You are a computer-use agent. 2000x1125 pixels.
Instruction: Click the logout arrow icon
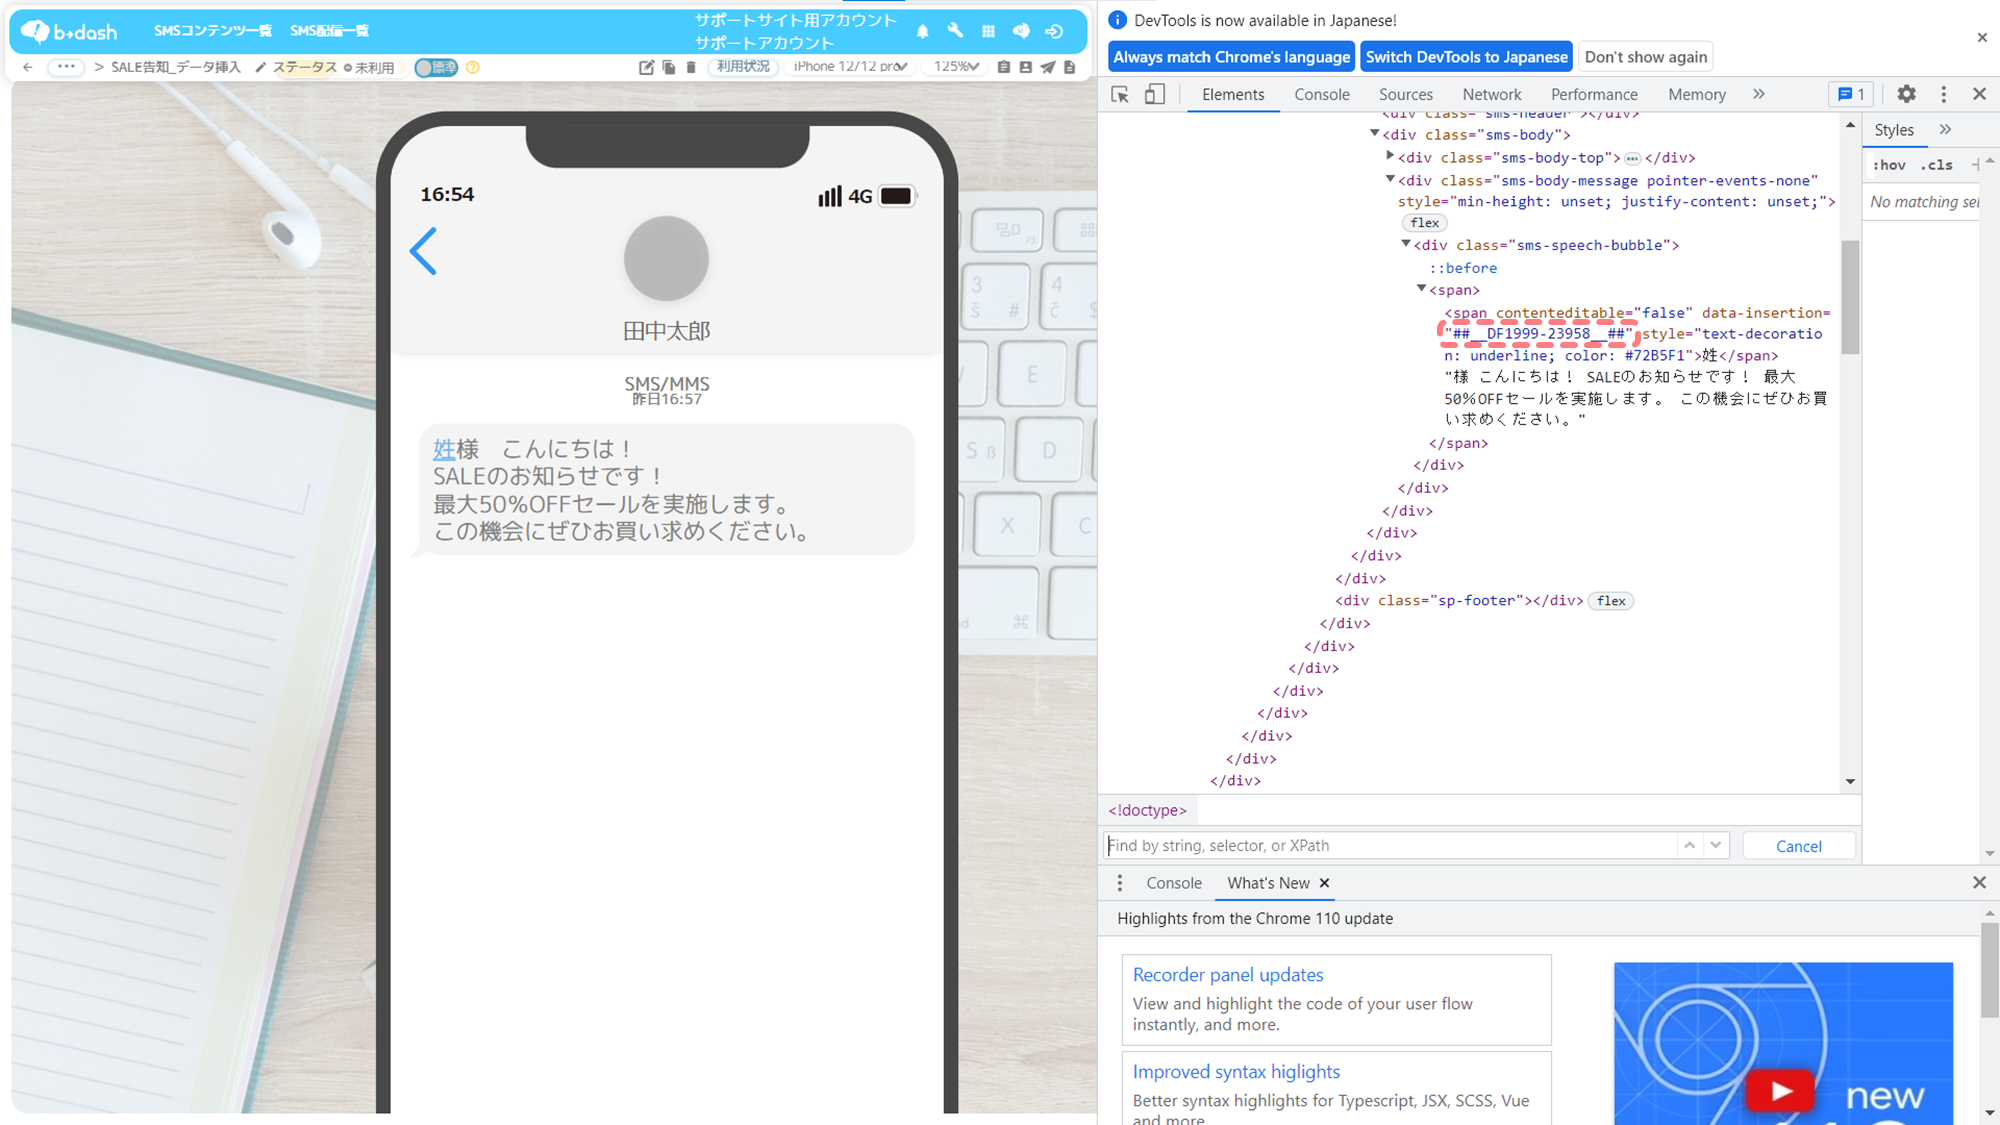pos(1054,31)
